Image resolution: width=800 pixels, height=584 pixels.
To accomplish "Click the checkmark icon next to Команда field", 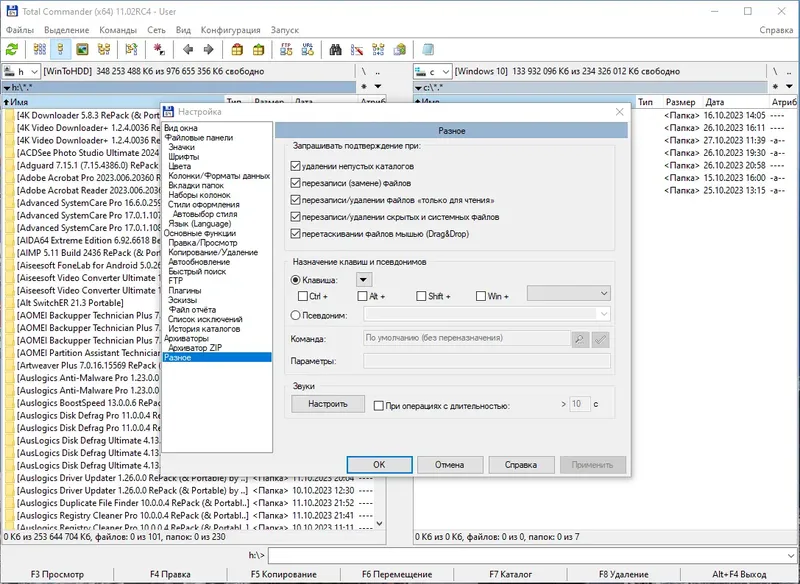I will (601, 339).
